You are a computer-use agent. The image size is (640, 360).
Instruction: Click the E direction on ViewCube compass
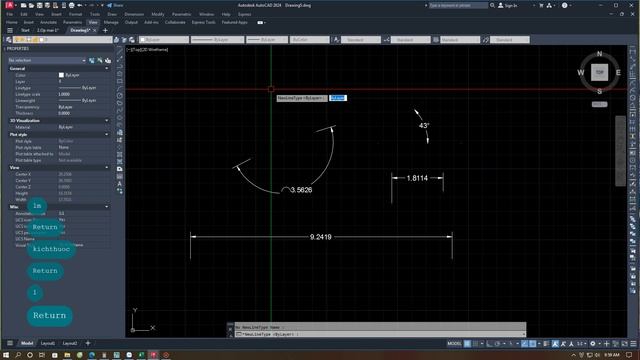click(618, 73)
